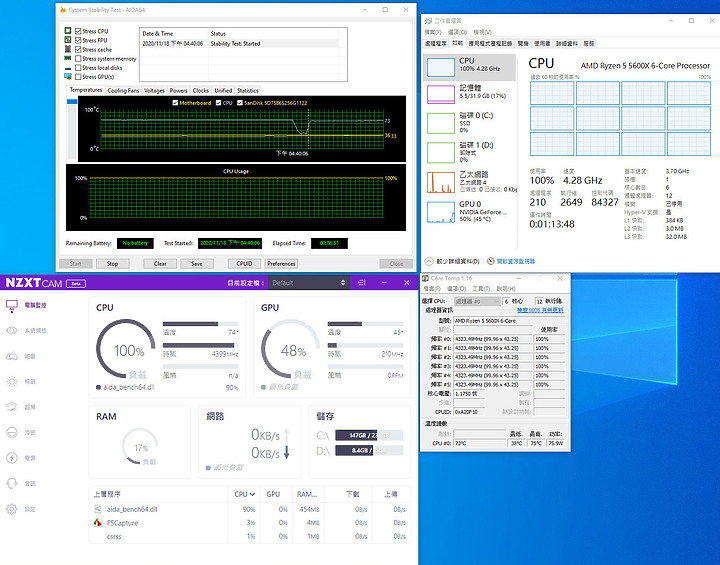Select the CPU performance thumbnail in Task Manager
The width and height of the screenshot is (720, 565).
441,67
